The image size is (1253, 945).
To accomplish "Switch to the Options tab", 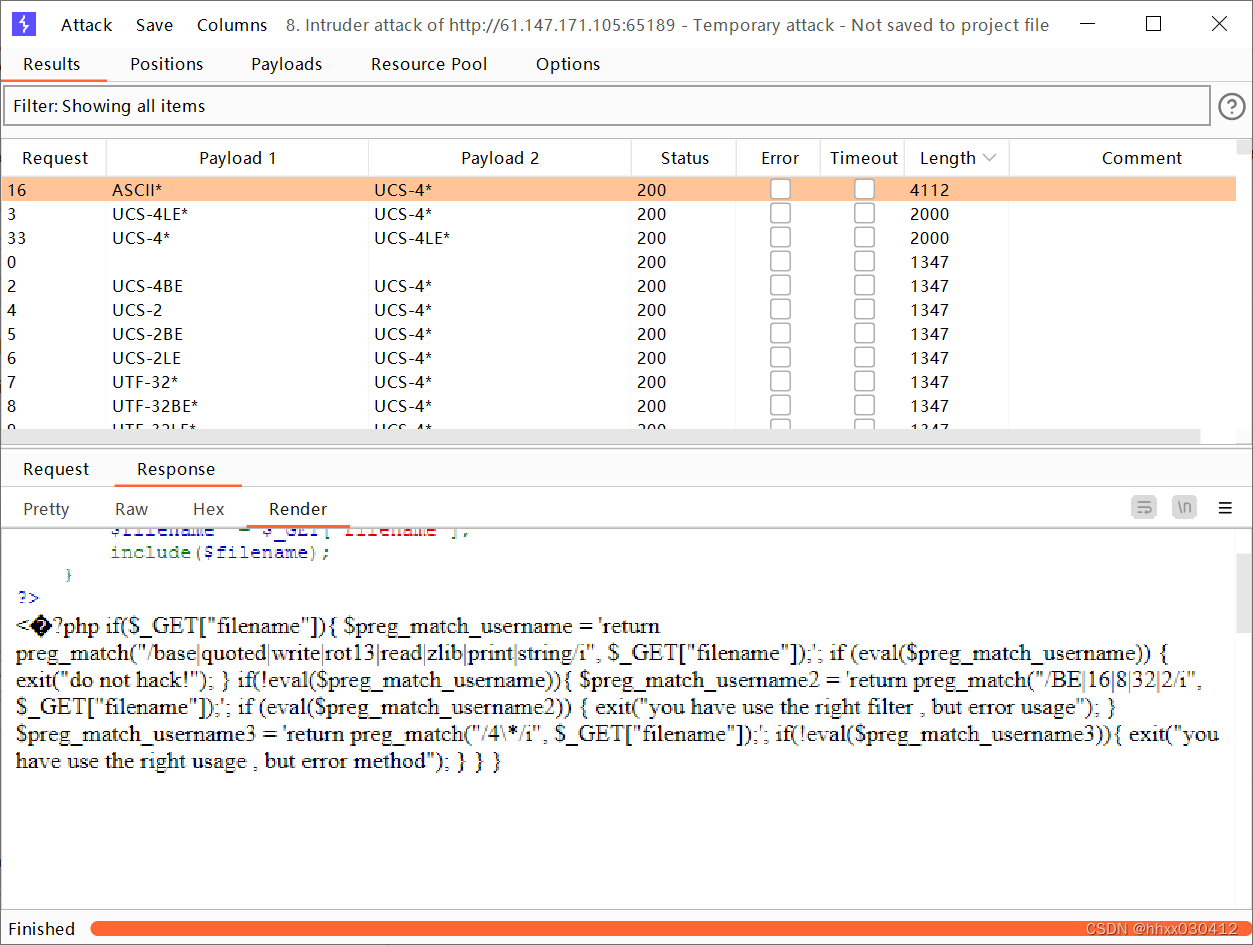I will [x=568, y=64].
